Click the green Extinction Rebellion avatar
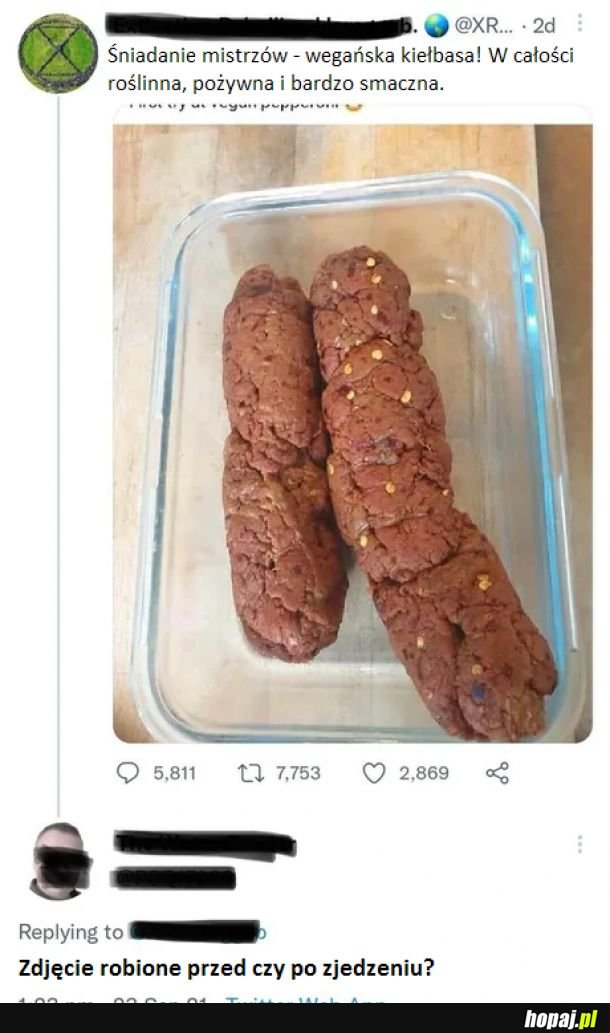 pos(58,53)
